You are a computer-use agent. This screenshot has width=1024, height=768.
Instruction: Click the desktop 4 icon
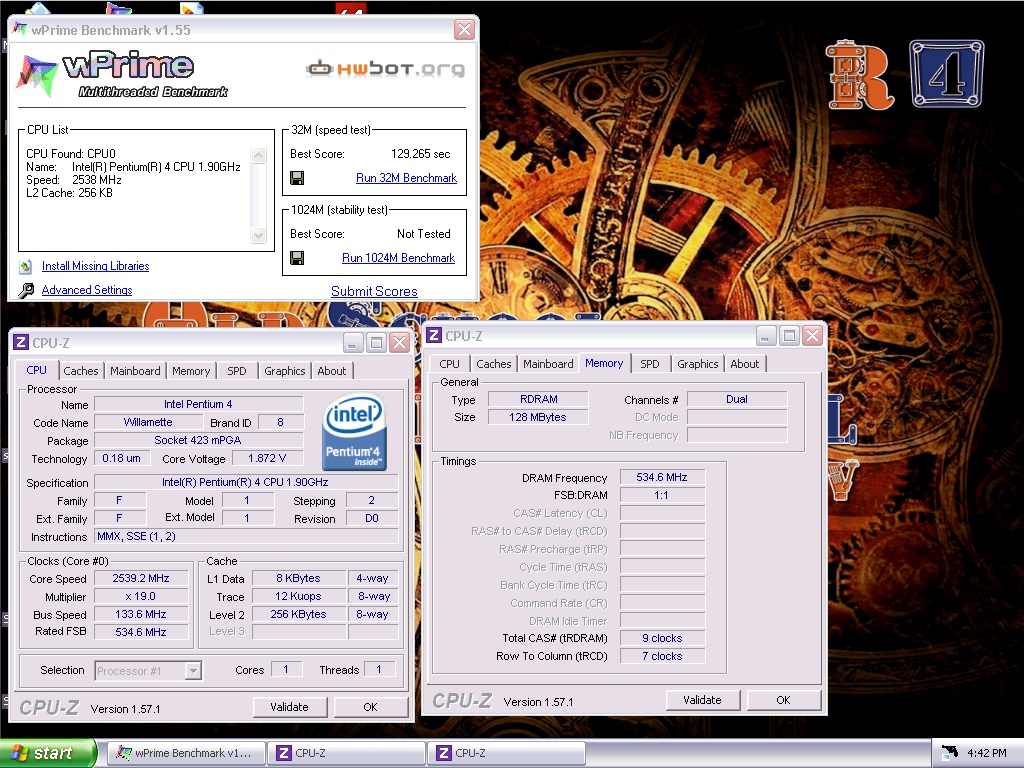coord(947,74)
